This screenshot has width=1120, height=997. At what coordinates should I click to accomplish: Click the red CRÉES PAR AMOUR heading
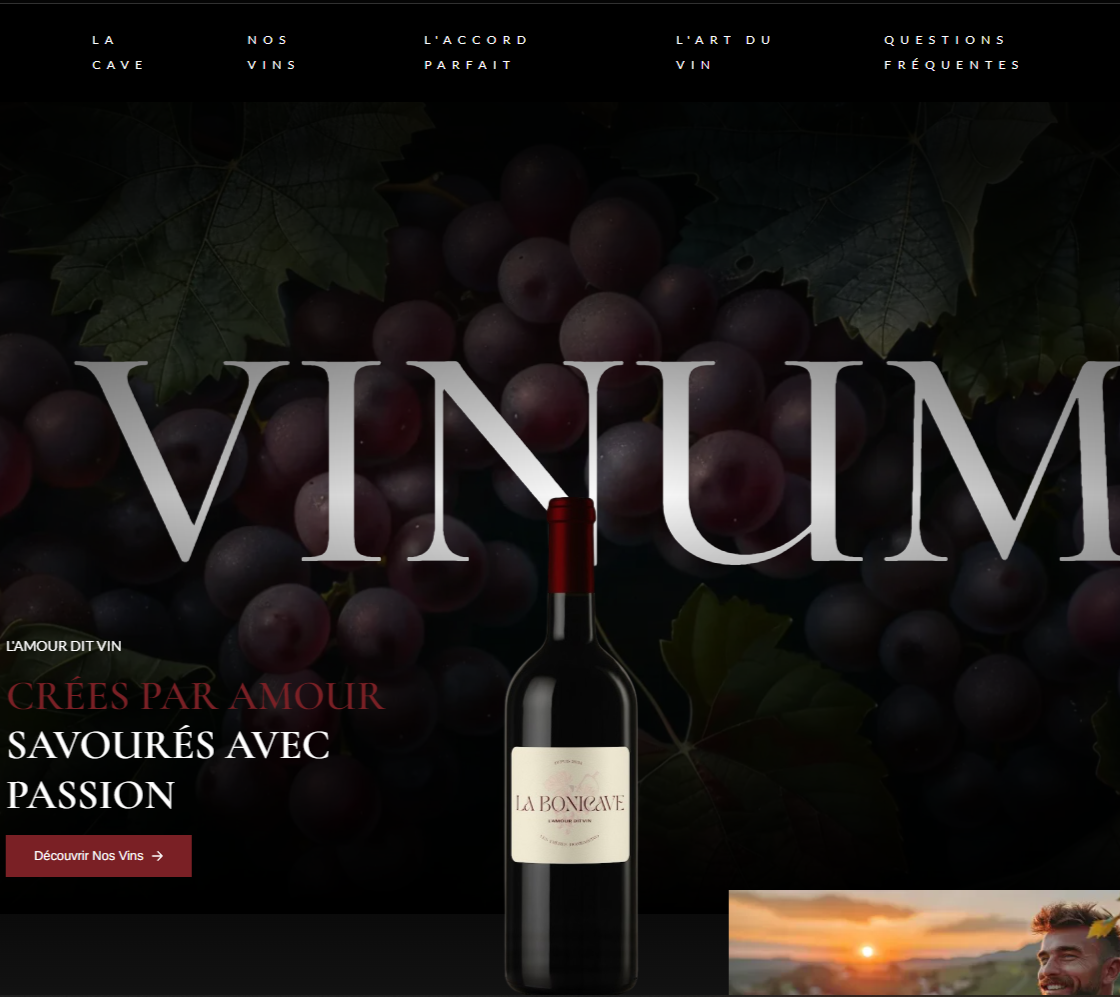pyautogui.click(x=196, y=696)
